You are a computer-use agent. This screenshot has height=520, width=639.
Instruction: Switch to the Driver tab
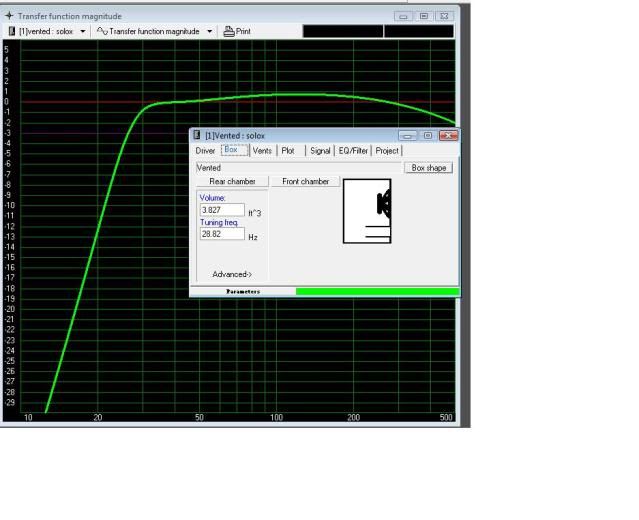click(x=205, y=151)
